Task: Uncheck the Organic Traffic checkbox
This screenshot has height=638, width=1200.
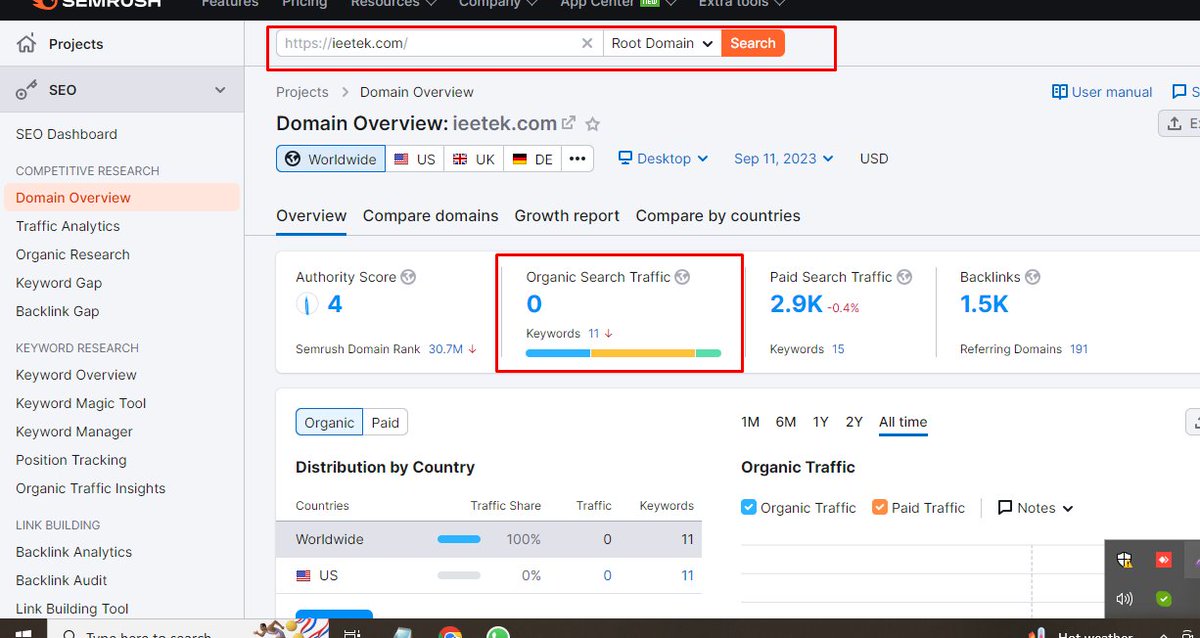Action: [749, 507]
